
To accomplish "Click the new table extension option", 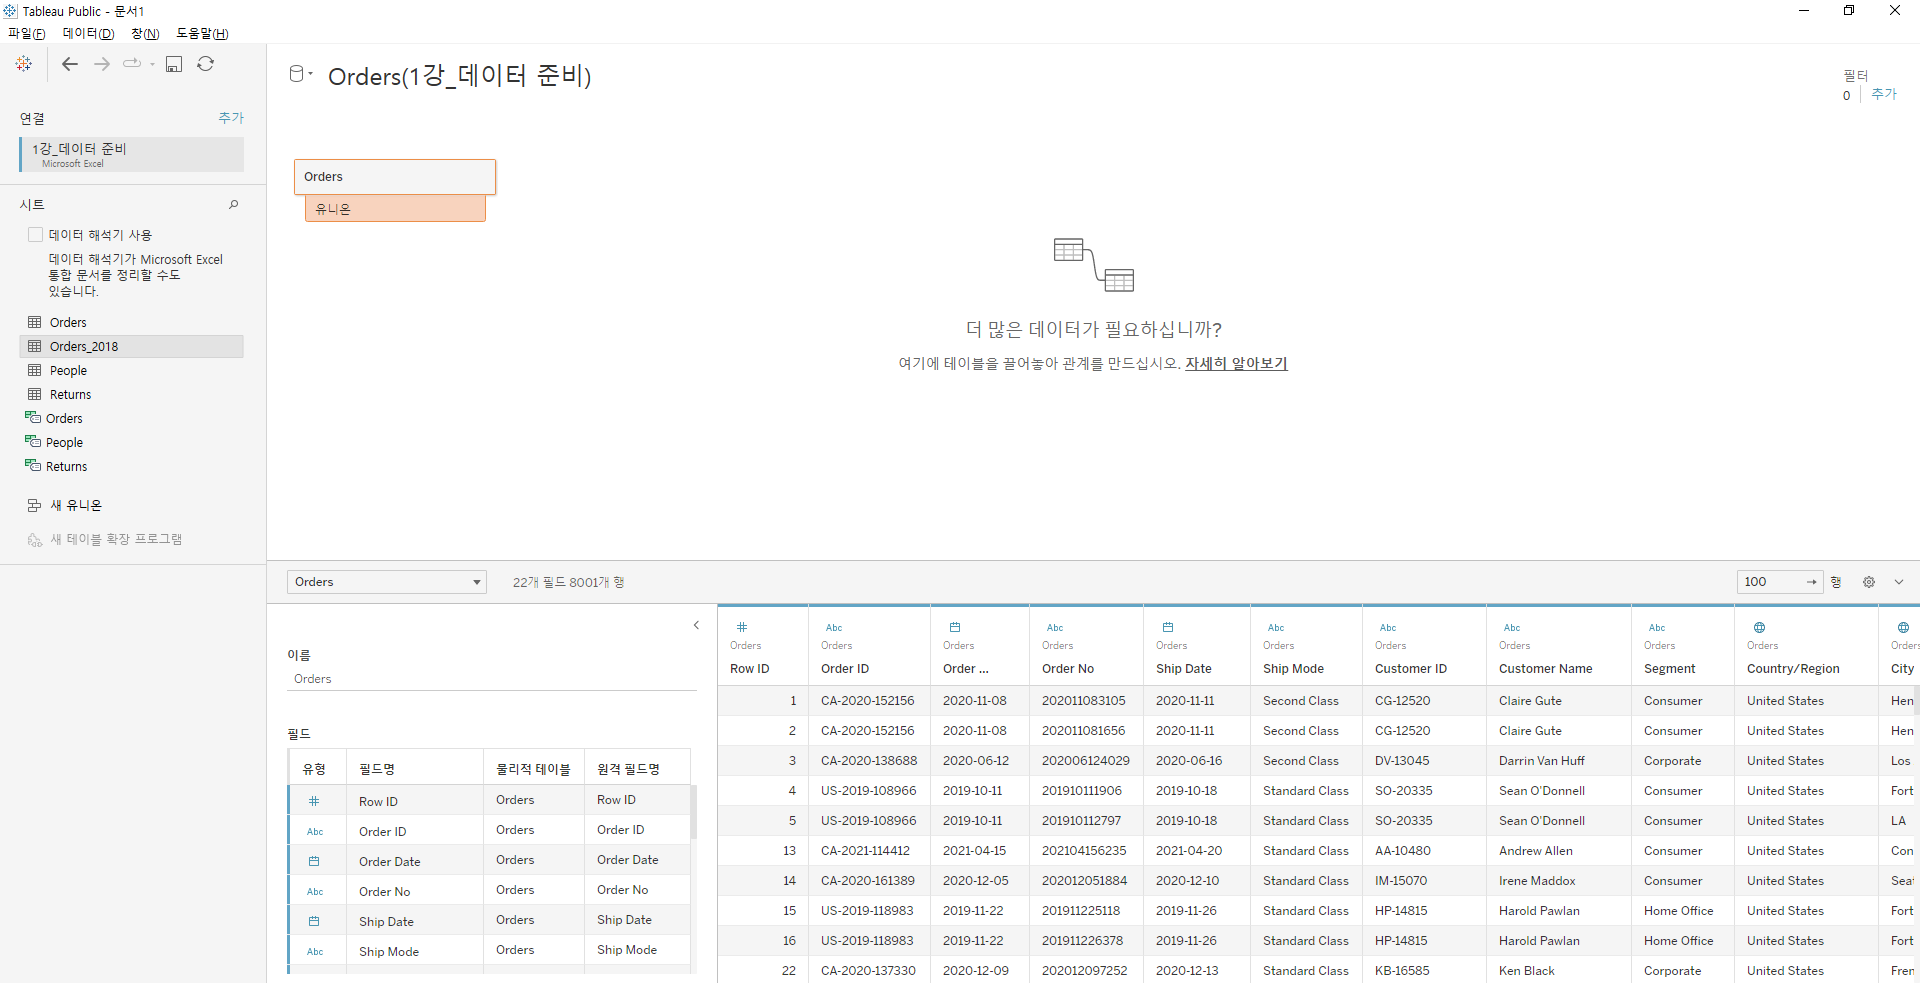I will pos(105,540).
